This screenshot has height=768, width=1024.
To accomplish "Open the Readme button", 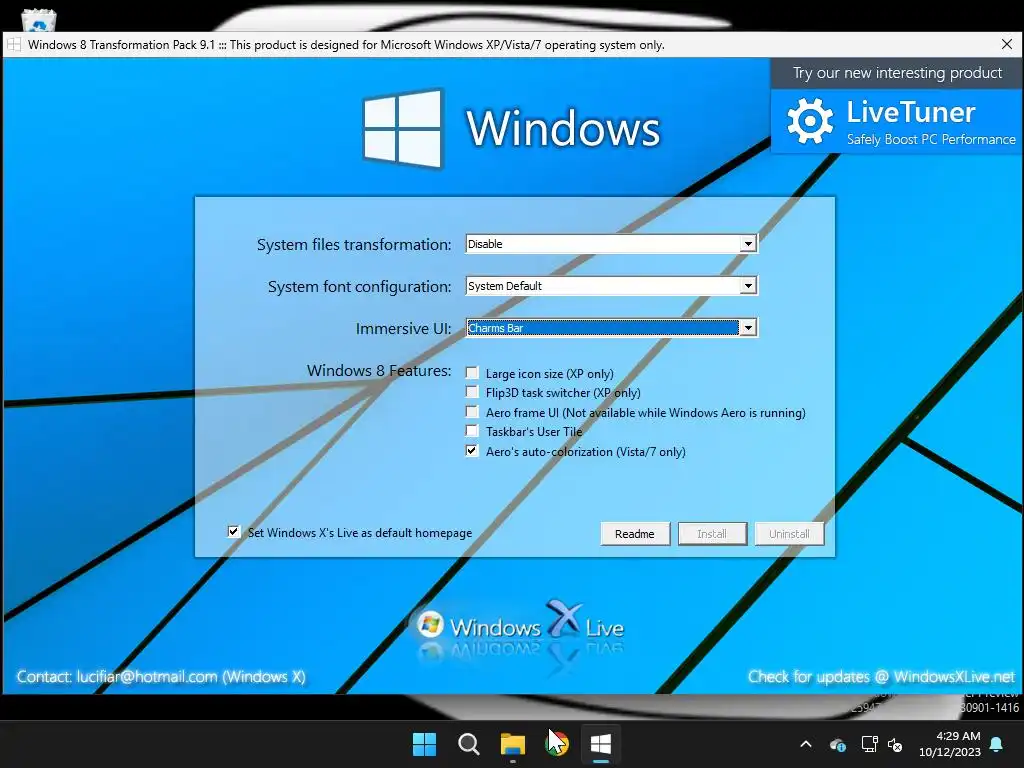I will tap(635, 534).
